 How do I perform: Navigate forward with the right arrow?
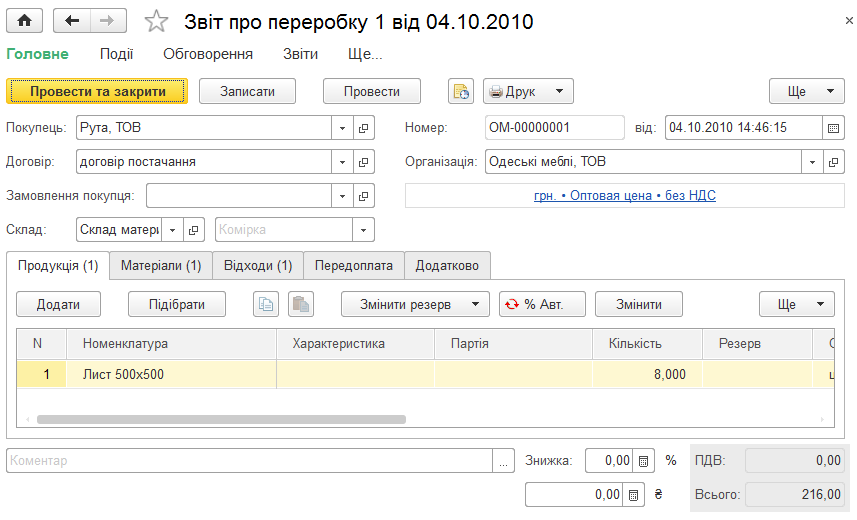pos(108,21)
